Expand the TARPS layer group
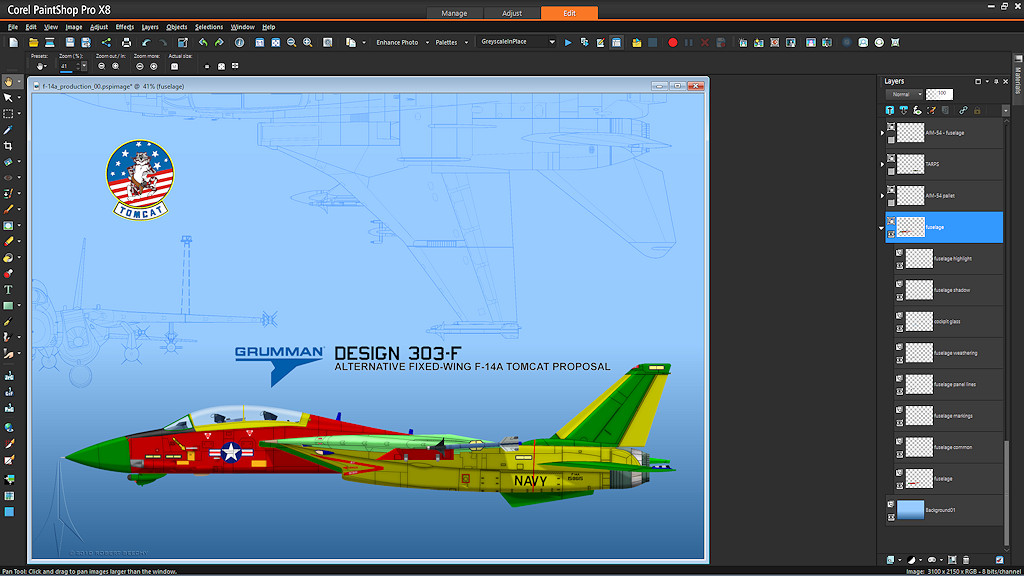 point(882,165)
